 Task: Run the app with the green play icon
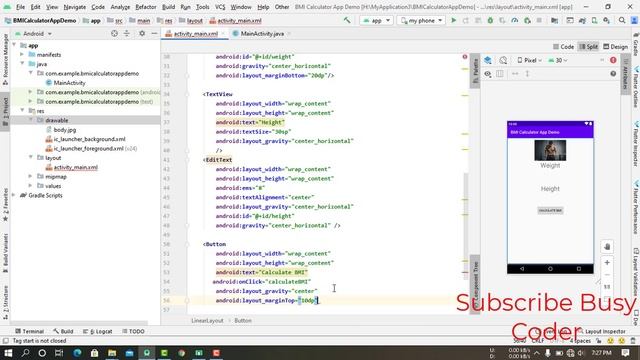click(x=453, y=20)
